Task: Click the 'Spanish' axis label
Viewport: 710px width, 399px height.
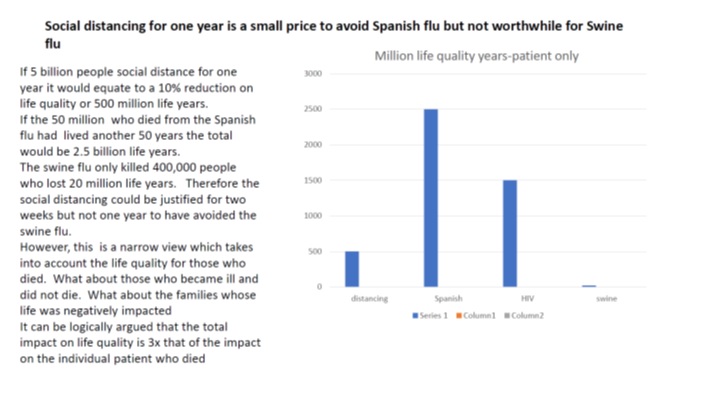Action: click(448, 298)
